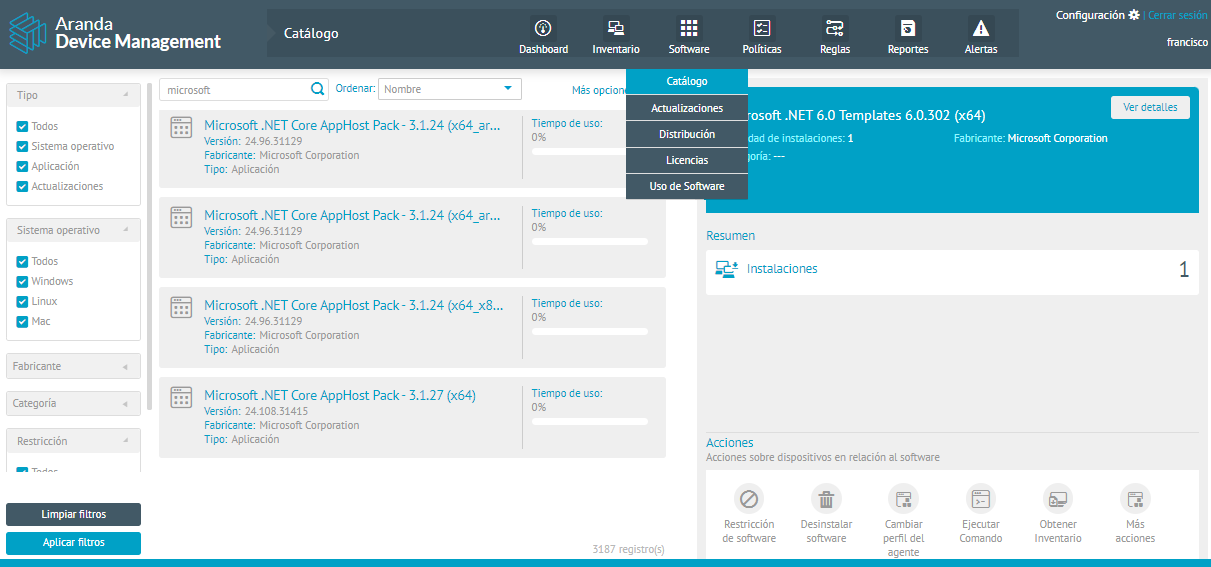
Task: Collapse the Sistema operativo filter header
Action: pos(73,230)
